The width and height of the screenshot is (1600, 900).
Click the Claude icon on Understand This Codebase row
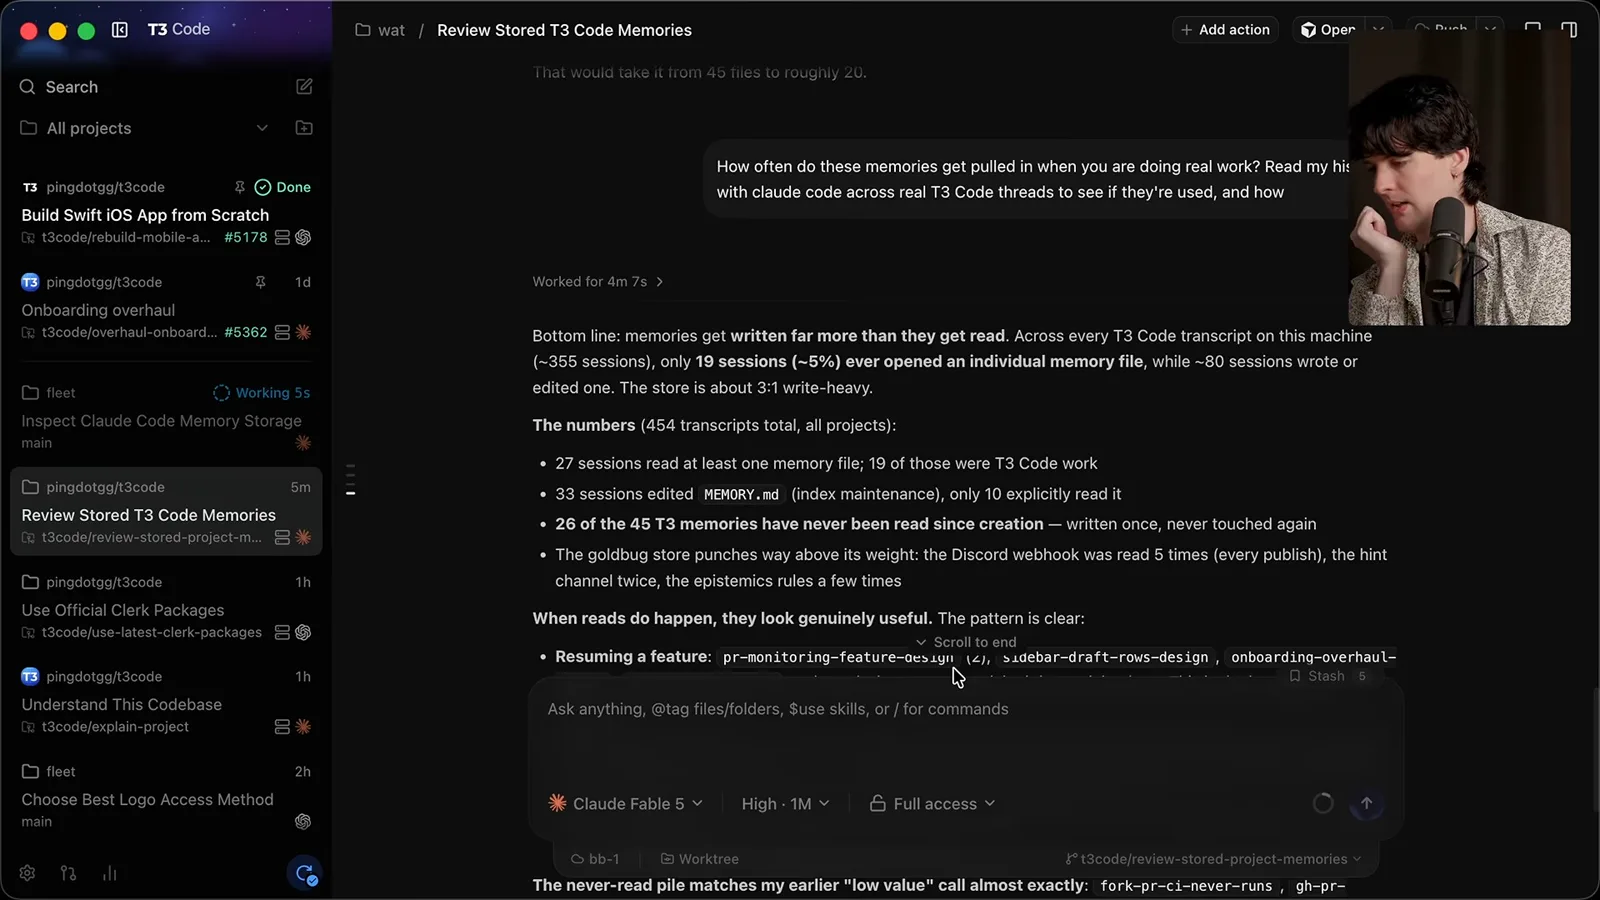(x=303, y=727)
